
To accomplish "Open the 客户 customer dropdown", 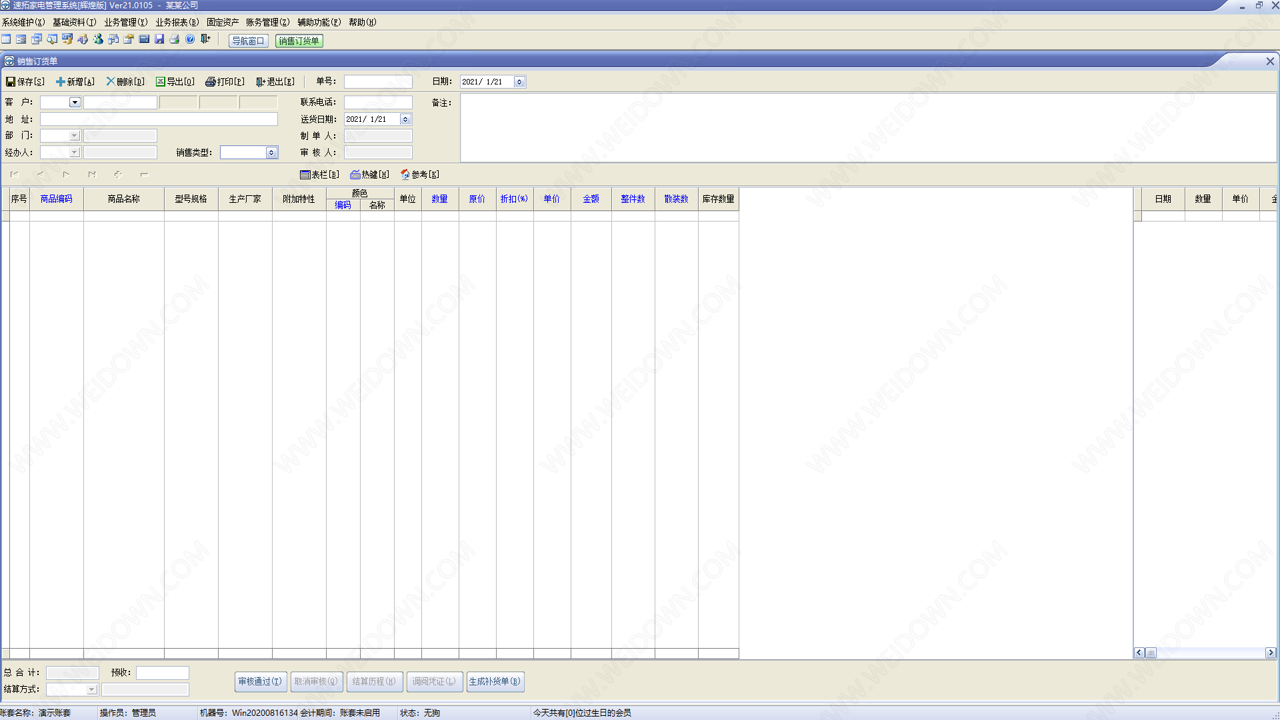I will pos(75,102).
